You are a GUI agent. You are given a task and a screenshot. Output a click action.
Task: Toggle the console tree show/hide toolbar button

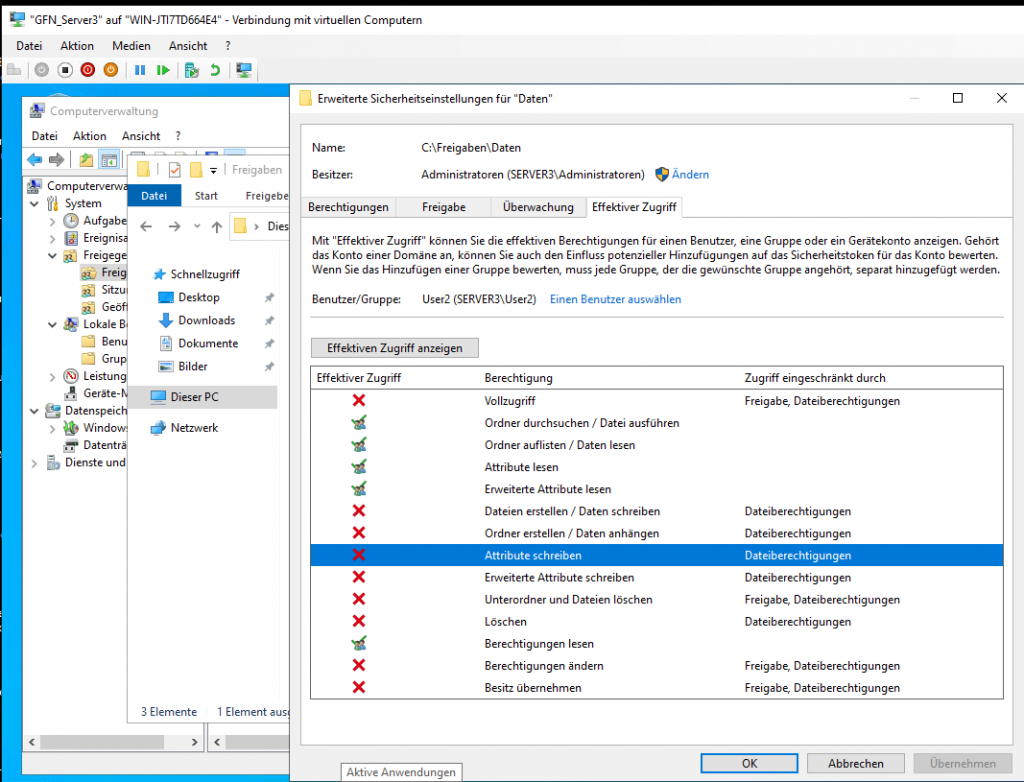[x=108, y=160]
